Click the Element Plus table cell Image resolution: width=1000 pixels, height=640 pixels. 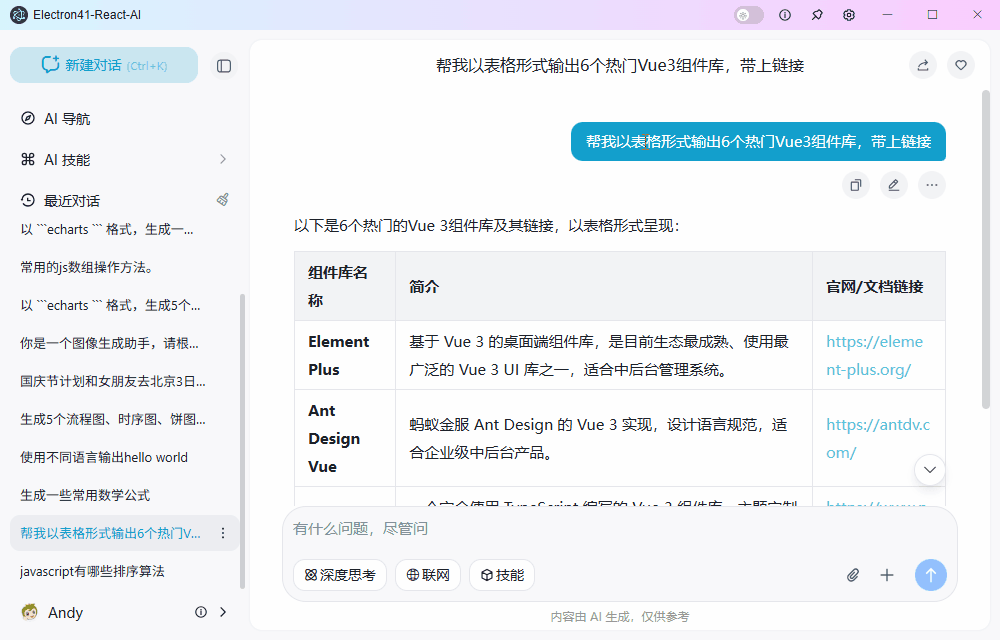[345, 355]
